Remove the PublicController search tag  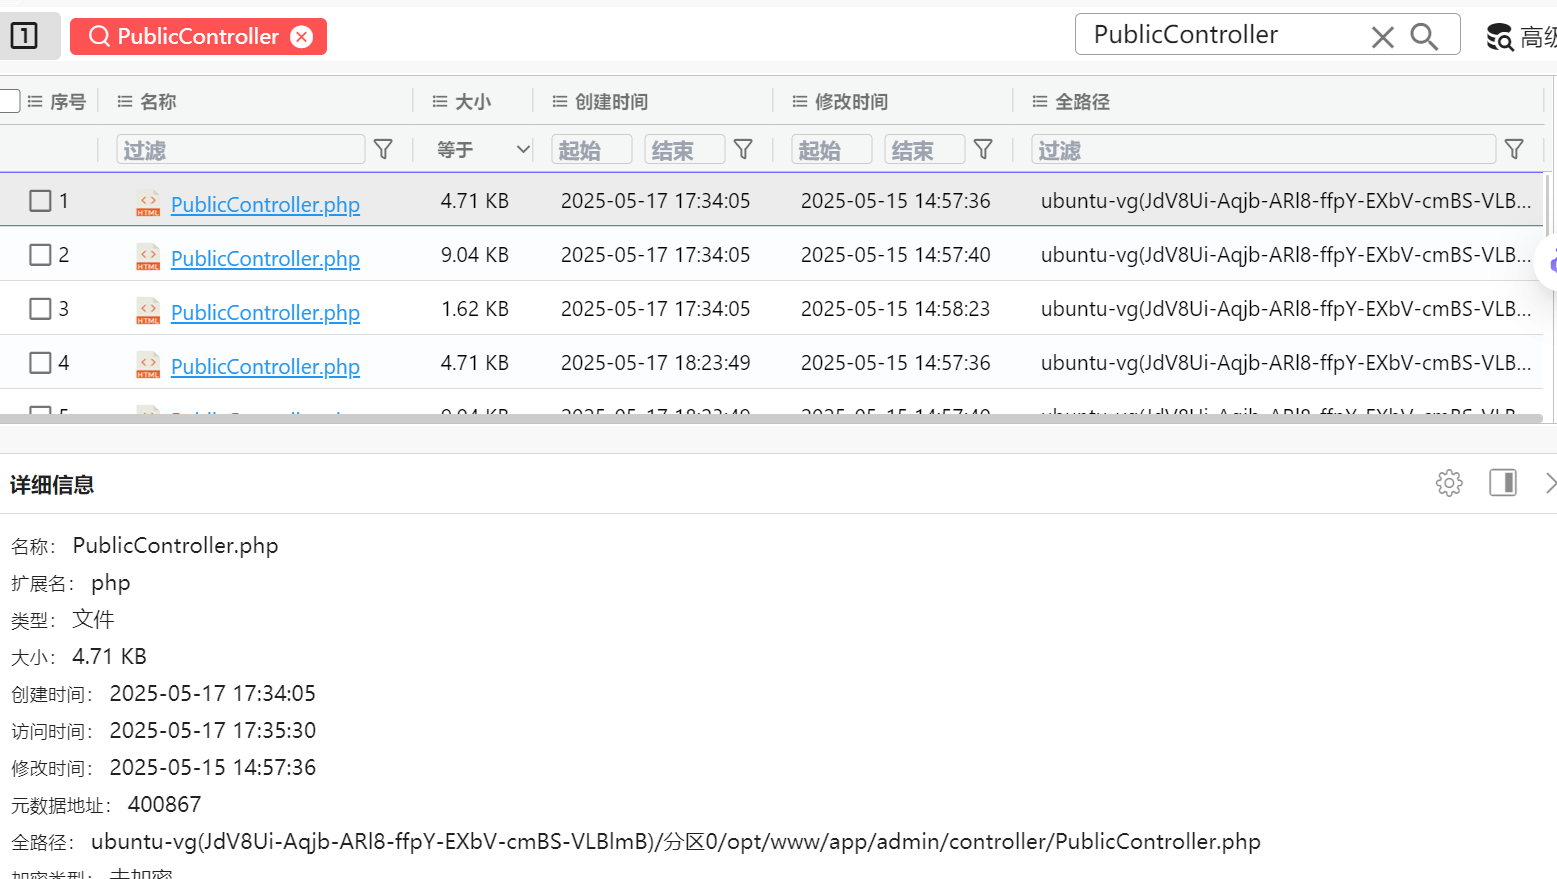pyautogui.click(x=301, y=37)
